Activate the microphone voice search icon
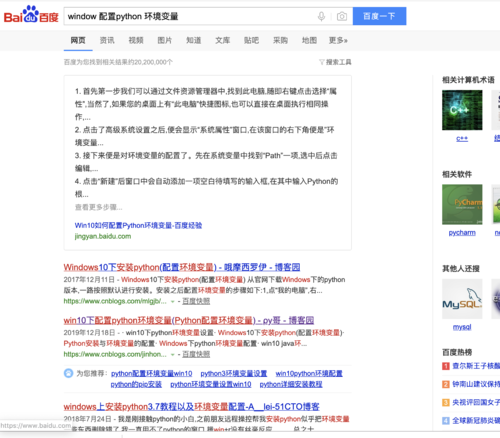This screenshot has height=438, width=500. pos(321,16)
